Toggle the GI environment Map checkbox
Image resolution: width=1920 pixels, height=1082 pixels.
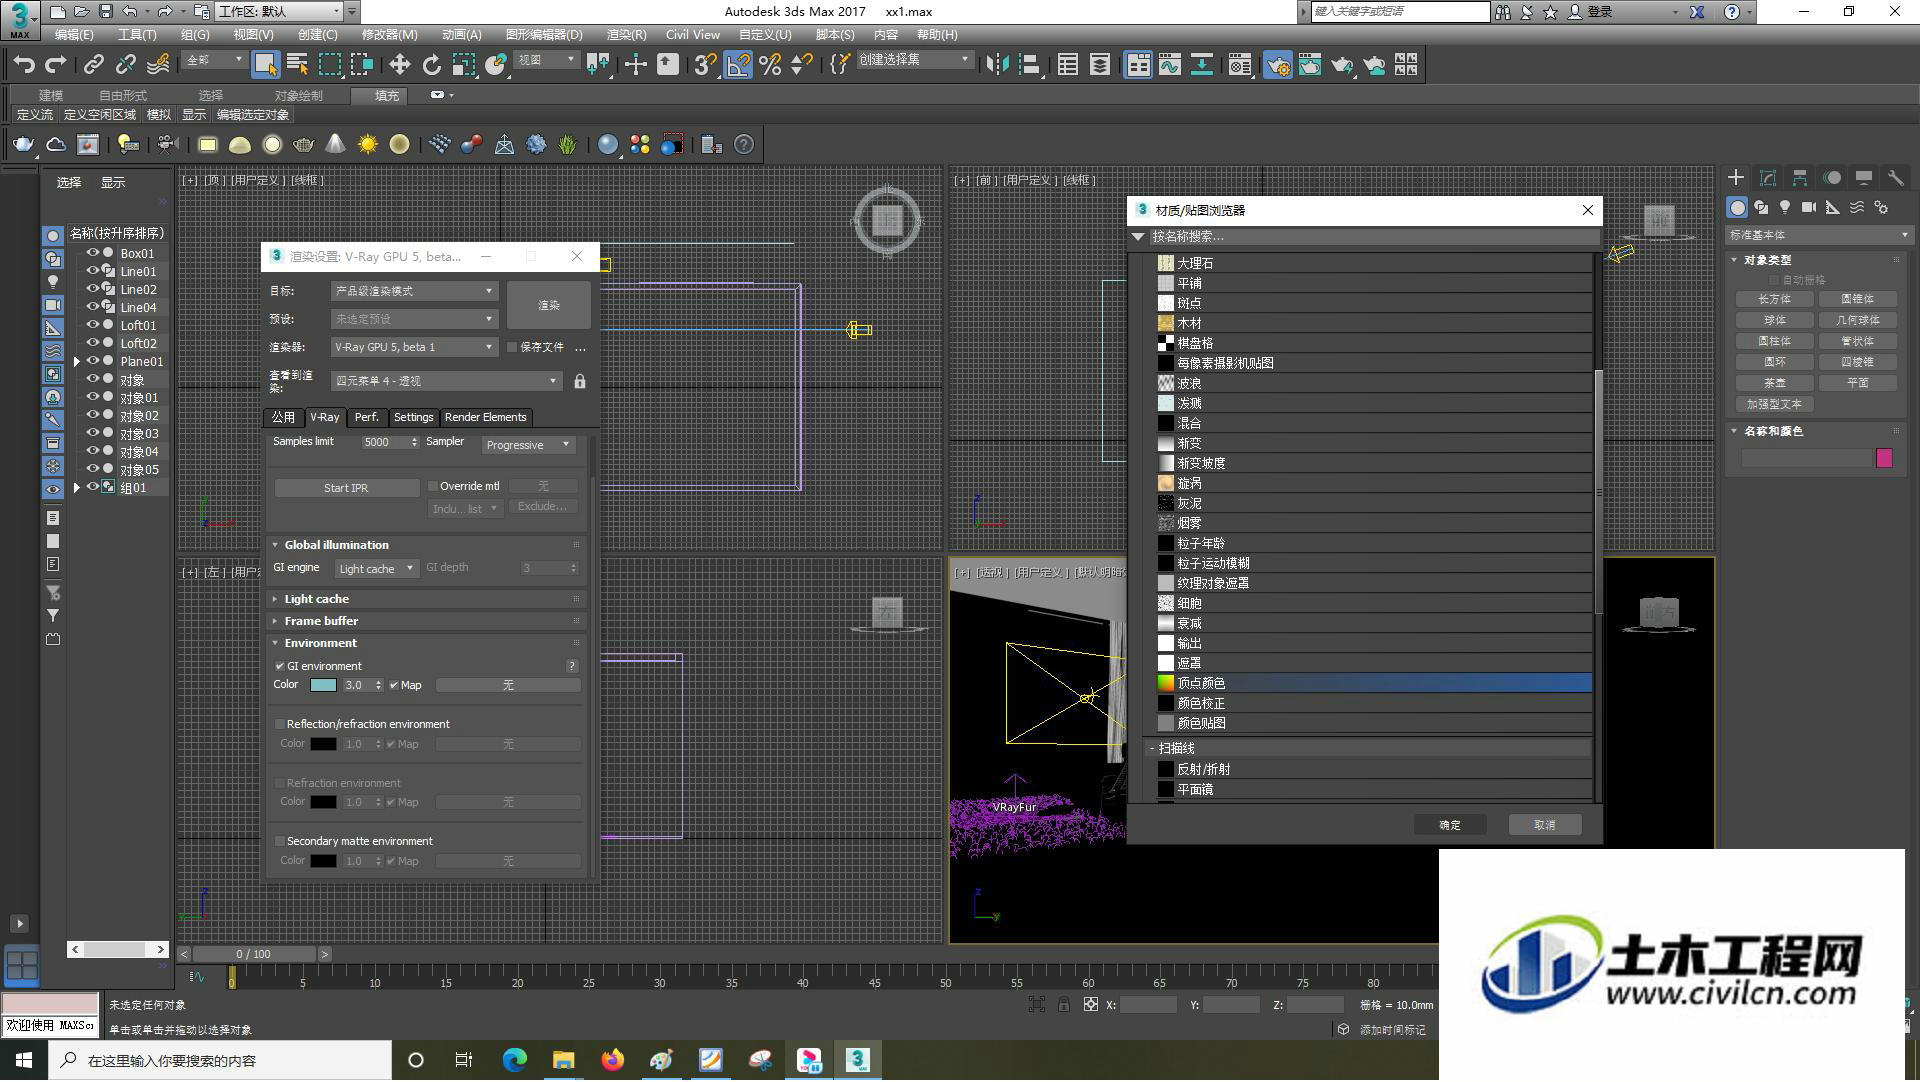coord(394,686)
